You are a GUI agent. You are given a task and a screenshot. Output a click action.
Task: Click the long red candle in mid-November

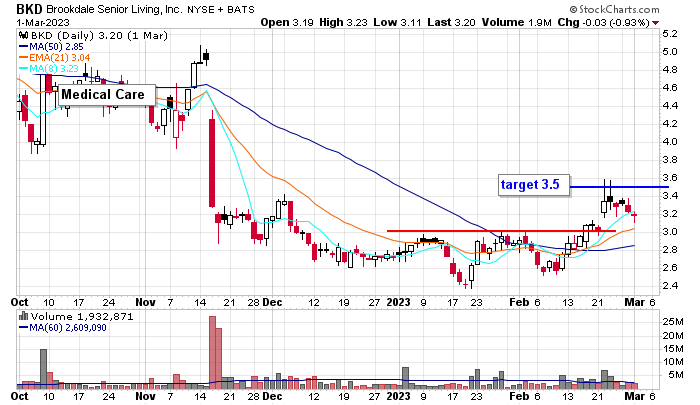pyautogui.click(x=212, y=163)
